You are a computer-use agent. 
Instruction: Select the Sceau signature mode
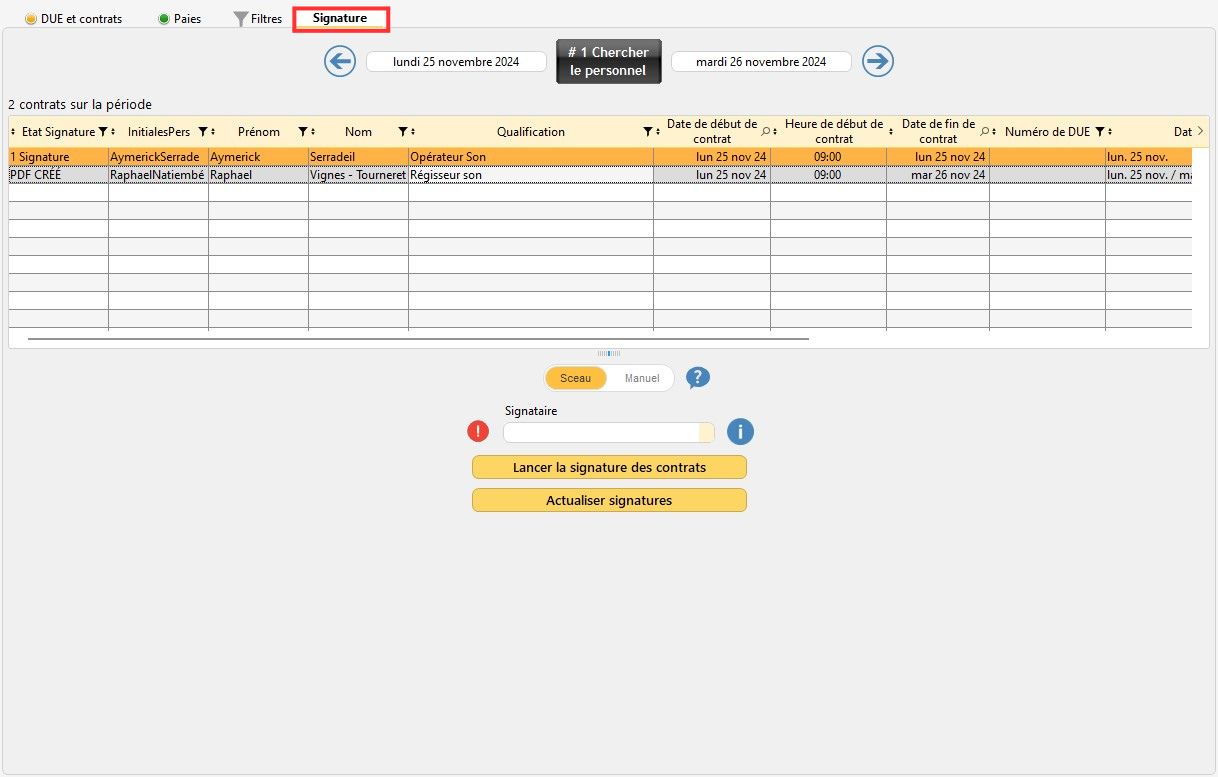(576, 378)
